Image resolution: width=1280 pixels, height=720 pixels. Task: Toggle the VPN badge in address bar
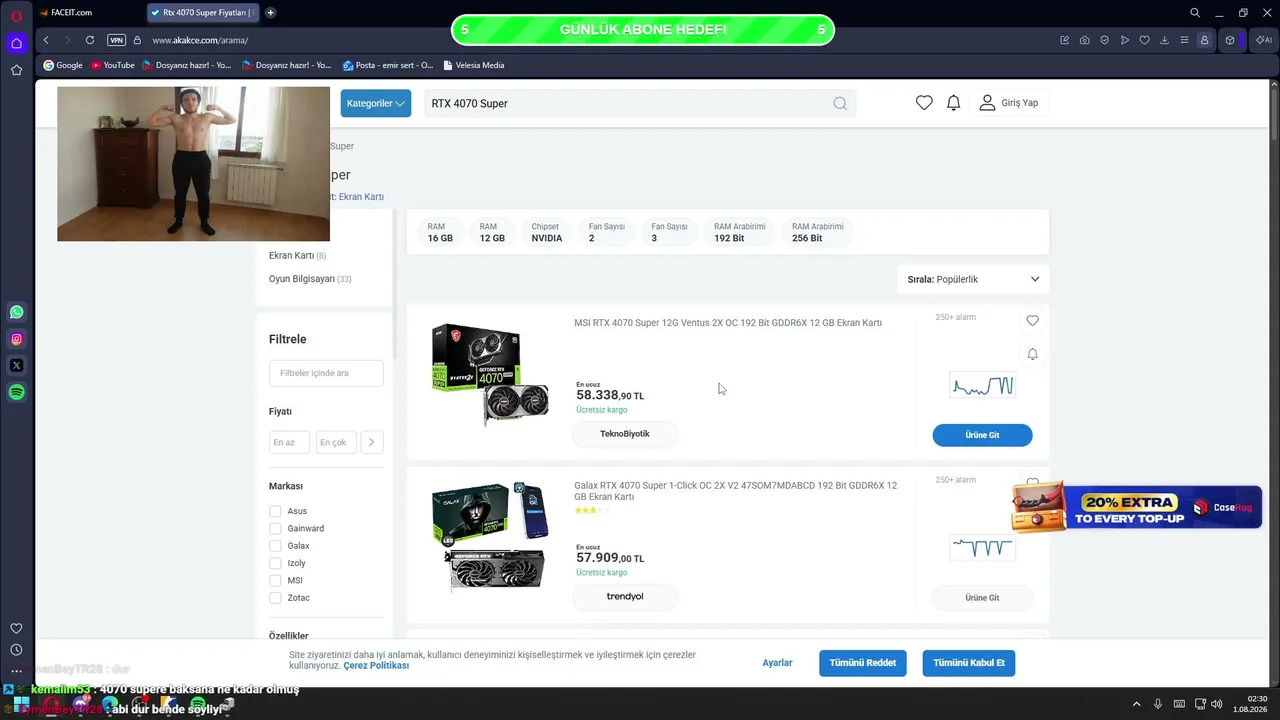pyautogui.click(x=117, y=40)
